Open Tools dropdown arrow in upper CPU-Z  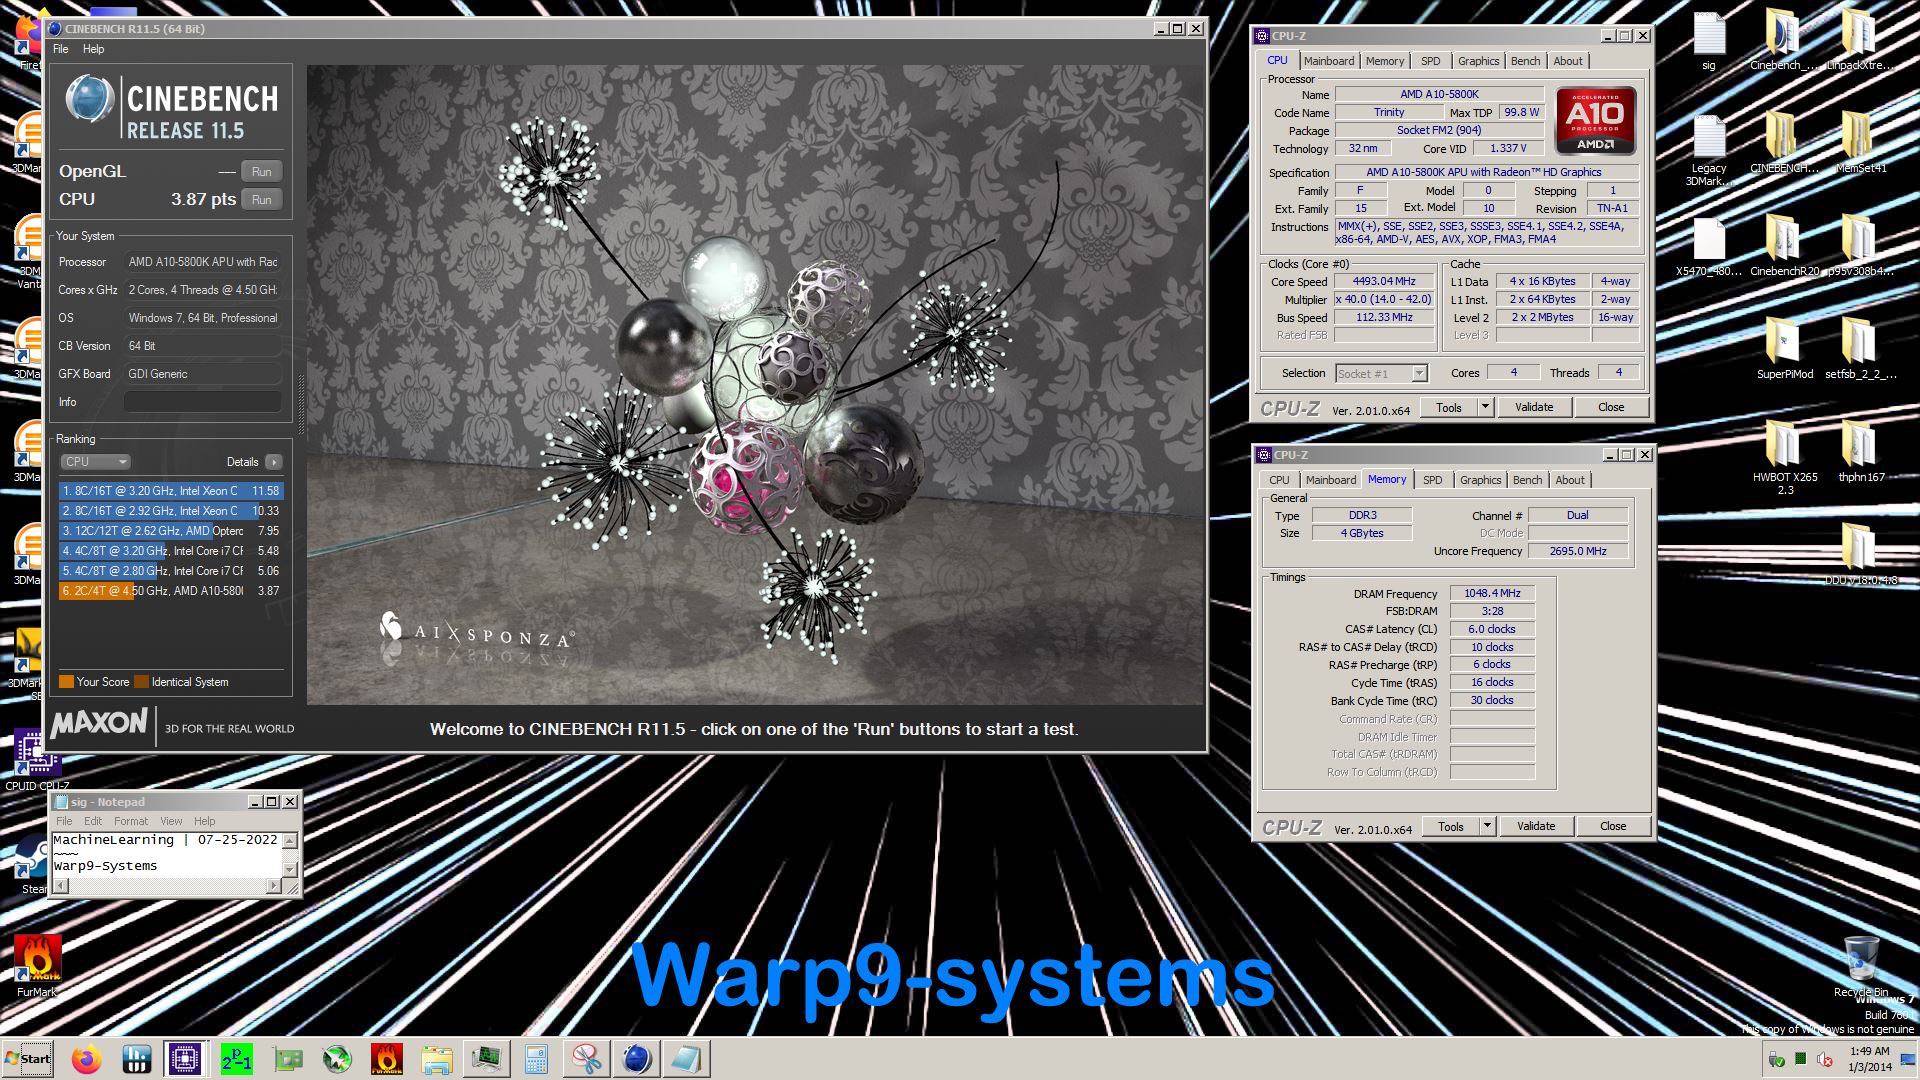point(1485,407)
